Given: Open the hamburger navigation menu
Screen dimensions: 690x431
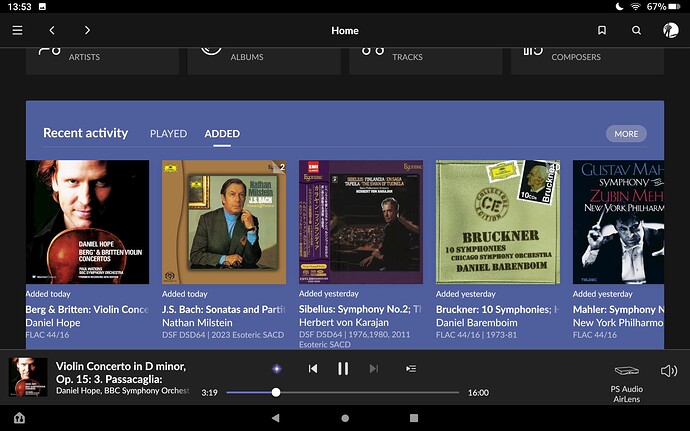Looking at the screenshot, I should [x=17, y=30].
